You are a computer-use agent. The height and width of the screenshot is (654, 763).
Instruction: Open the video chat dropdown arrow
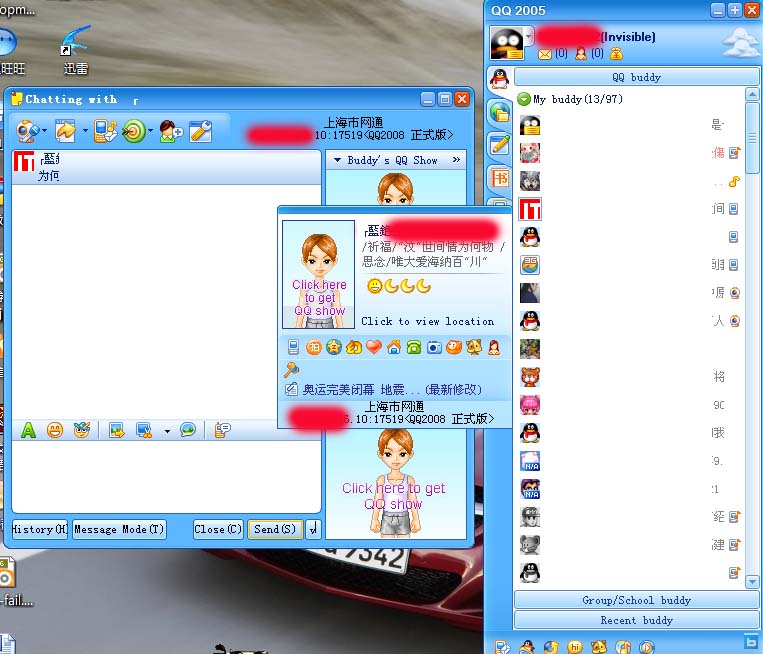point(44,130)
